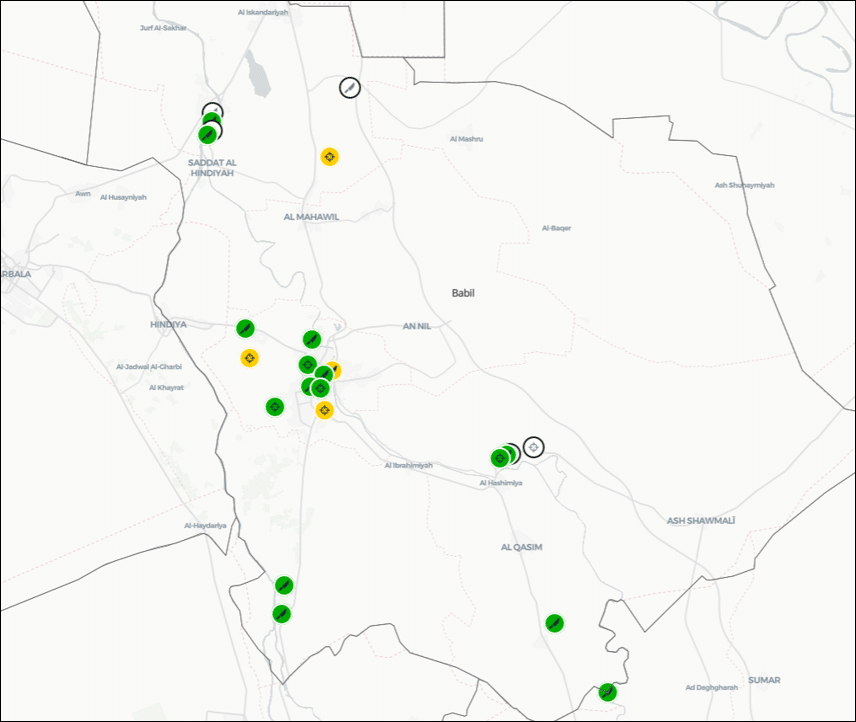The width and height of the screenshot is (856, 722).
Task: Click the white knife marker south of Al Iskandariyah
Action: point(348,87)
